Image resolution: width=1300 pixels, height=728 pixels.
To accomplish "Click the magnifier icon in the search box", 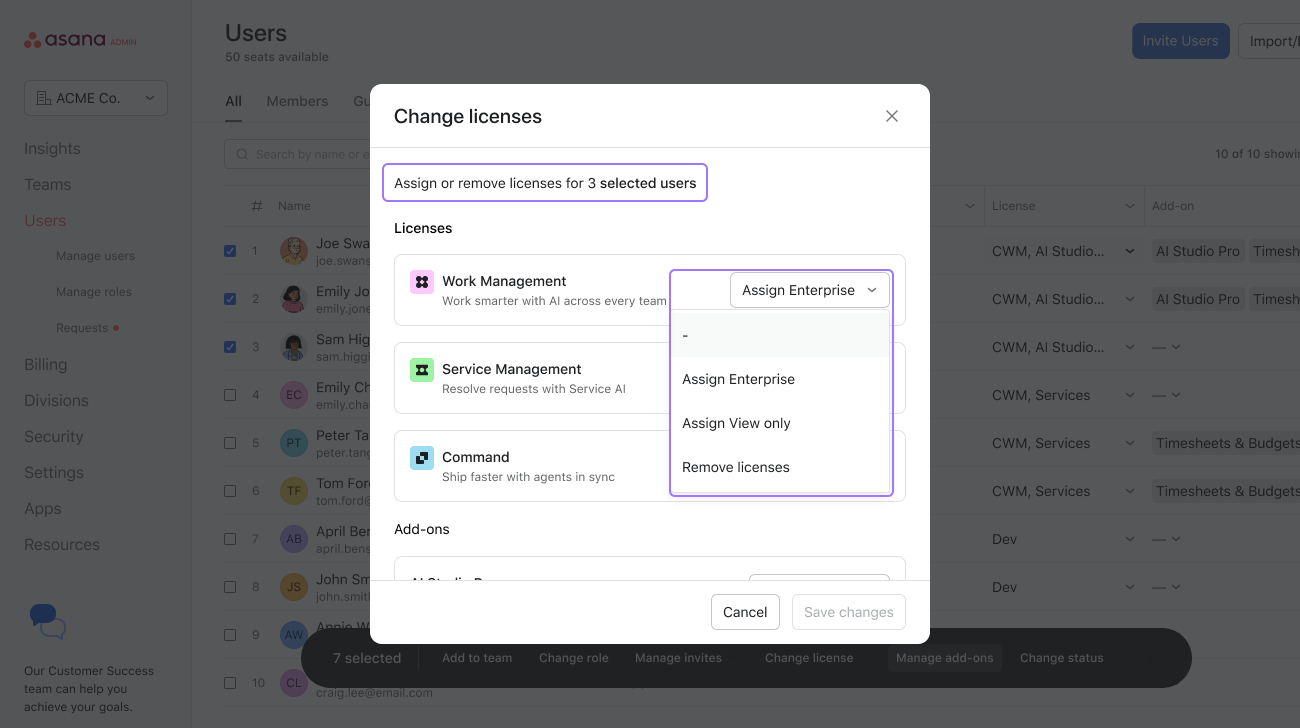I will coord(242,154).
